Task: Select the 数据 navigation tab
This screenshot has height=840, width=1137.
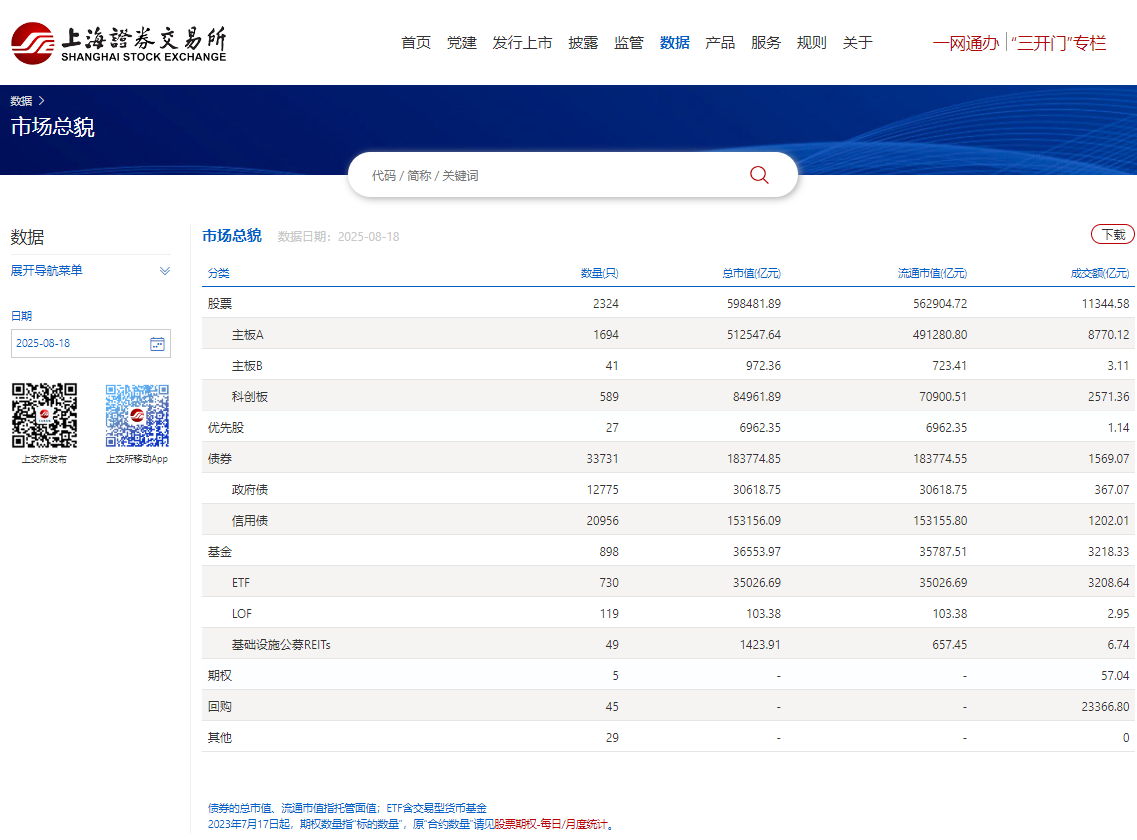Action: [x=675, y=43]
